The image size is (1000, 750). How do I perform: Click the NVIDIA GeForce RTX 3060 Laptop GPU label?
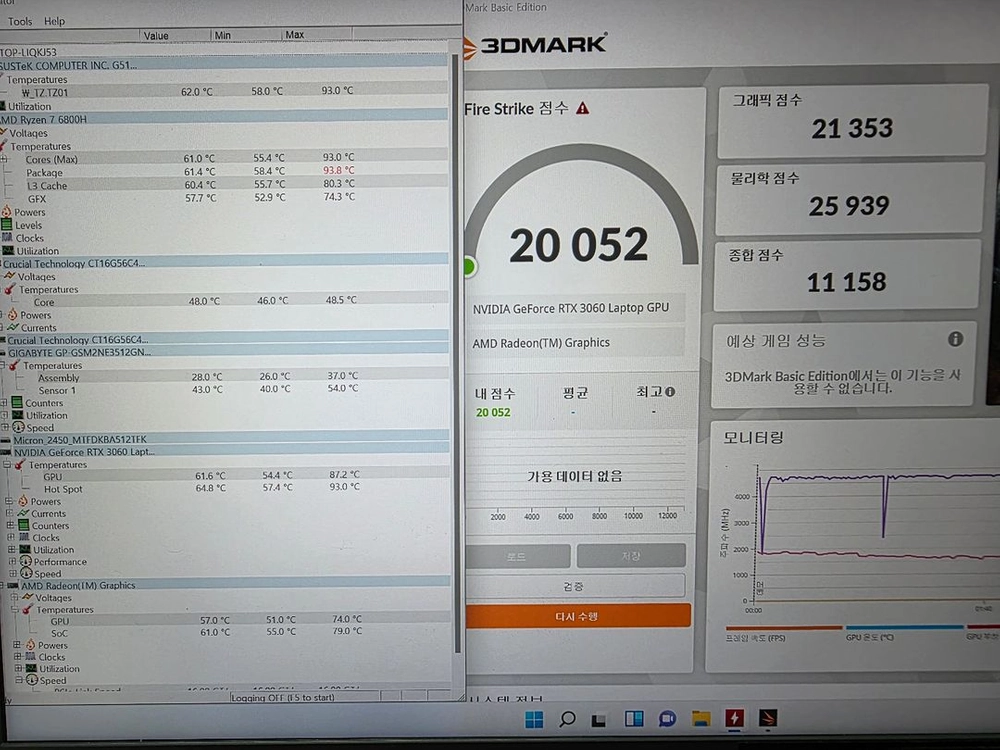pyautogui.click(x=571, y=308)
